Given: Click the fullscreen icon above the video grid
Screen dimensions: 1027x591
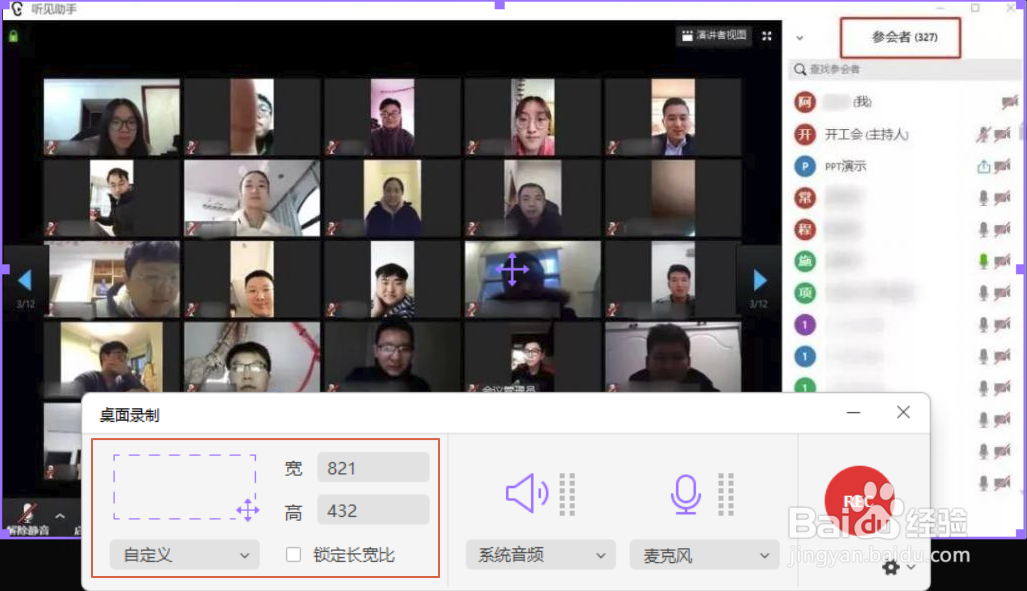Looking at the screenshot, I should tap(766, 34).
